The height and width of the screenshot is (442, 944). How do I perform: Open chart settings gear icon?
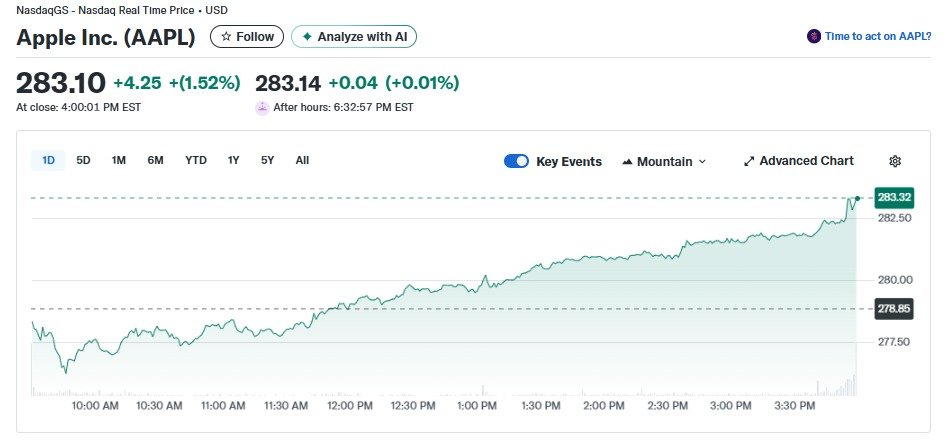(895, 161)
